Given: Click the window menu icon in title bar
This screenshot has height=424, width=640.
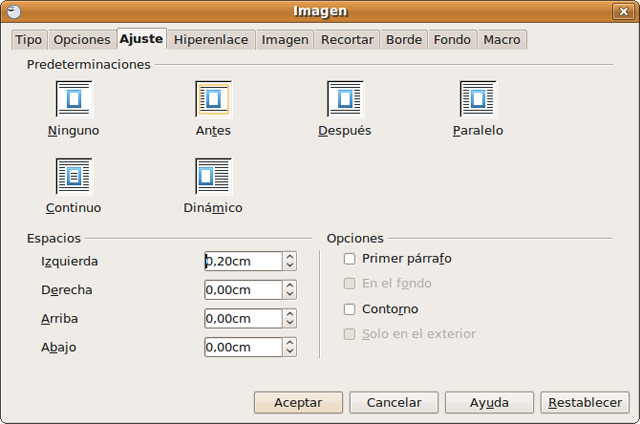Looking at the screenshot, I should pyautogui.click(x=12, y=11).
